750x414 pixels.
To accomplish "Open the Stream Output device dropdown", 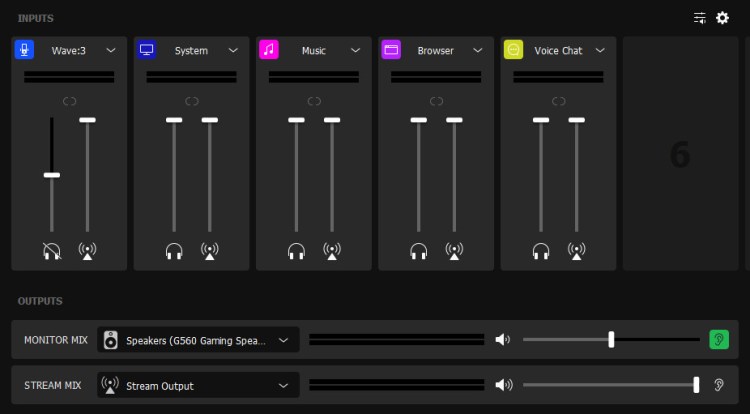I will point(284,385).
